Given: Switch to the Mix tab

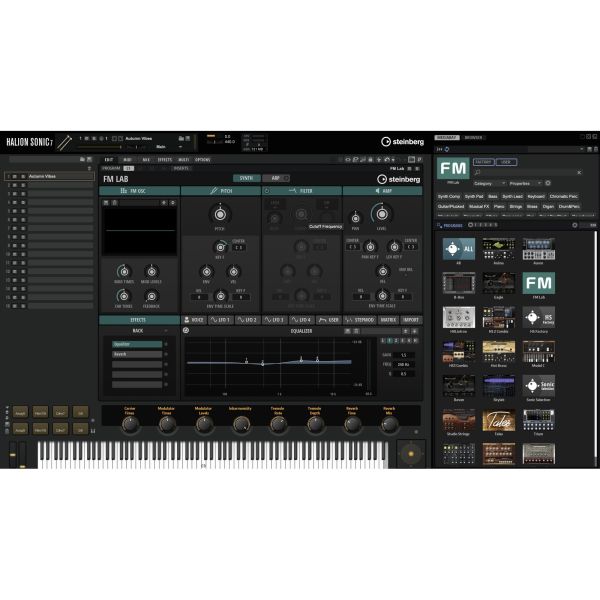Looking at the screenshot, I should pos(146,160).
